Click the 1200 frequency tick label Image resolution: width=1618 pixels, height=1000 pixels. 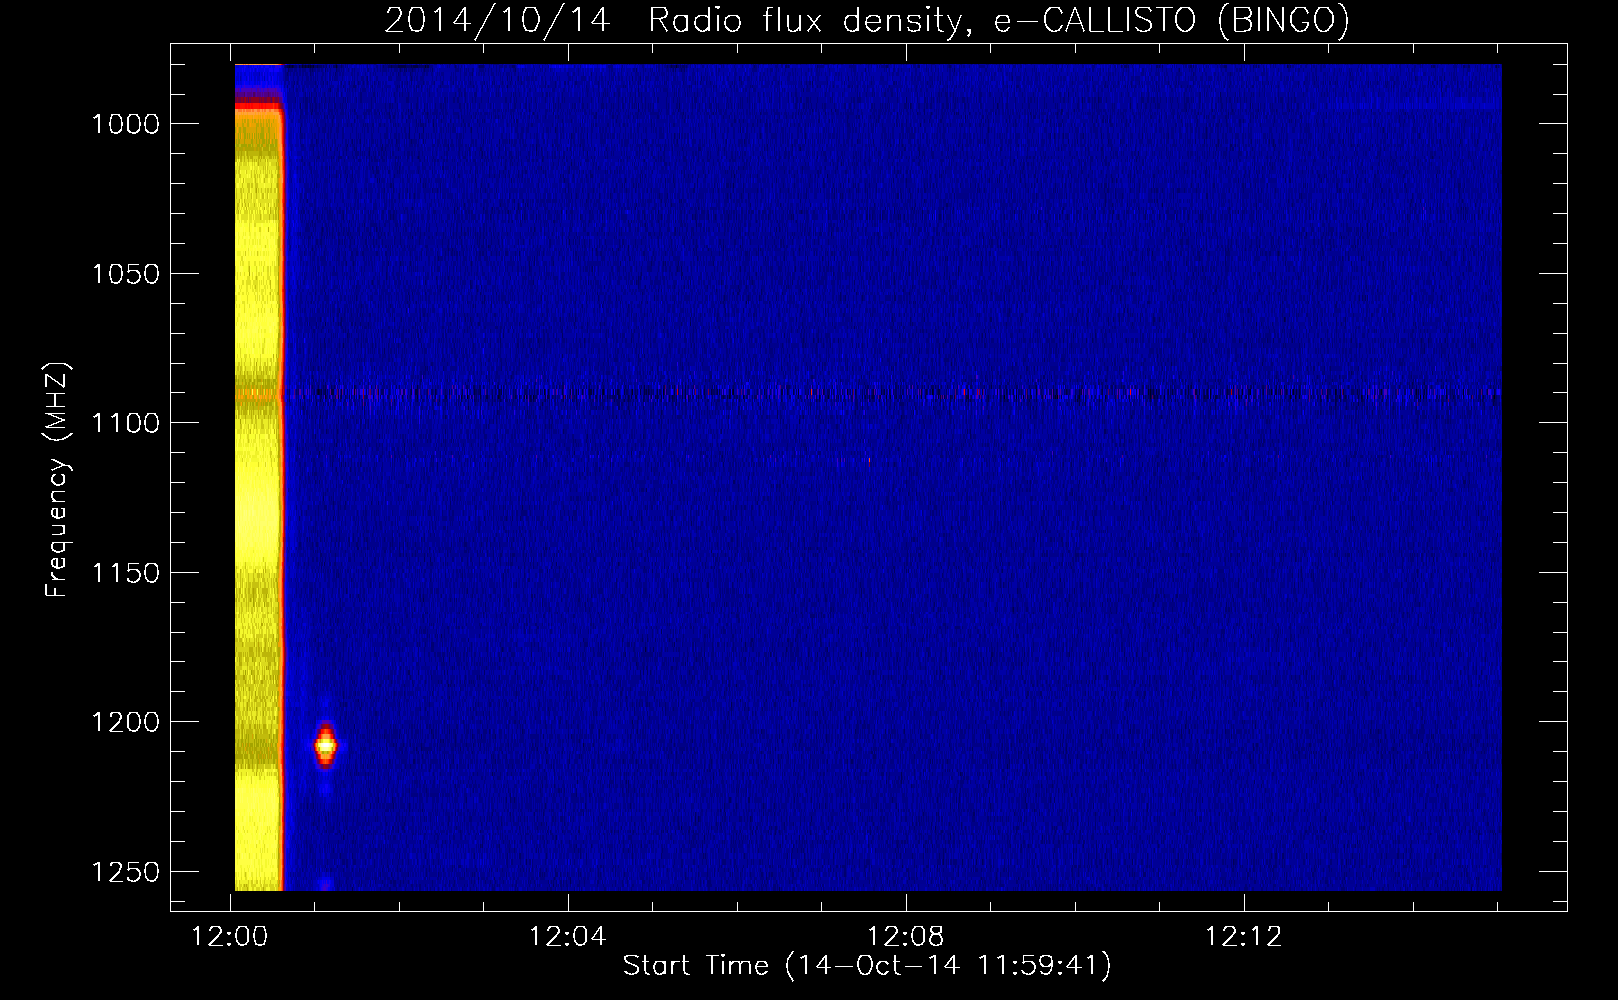[x=125, y=722]
